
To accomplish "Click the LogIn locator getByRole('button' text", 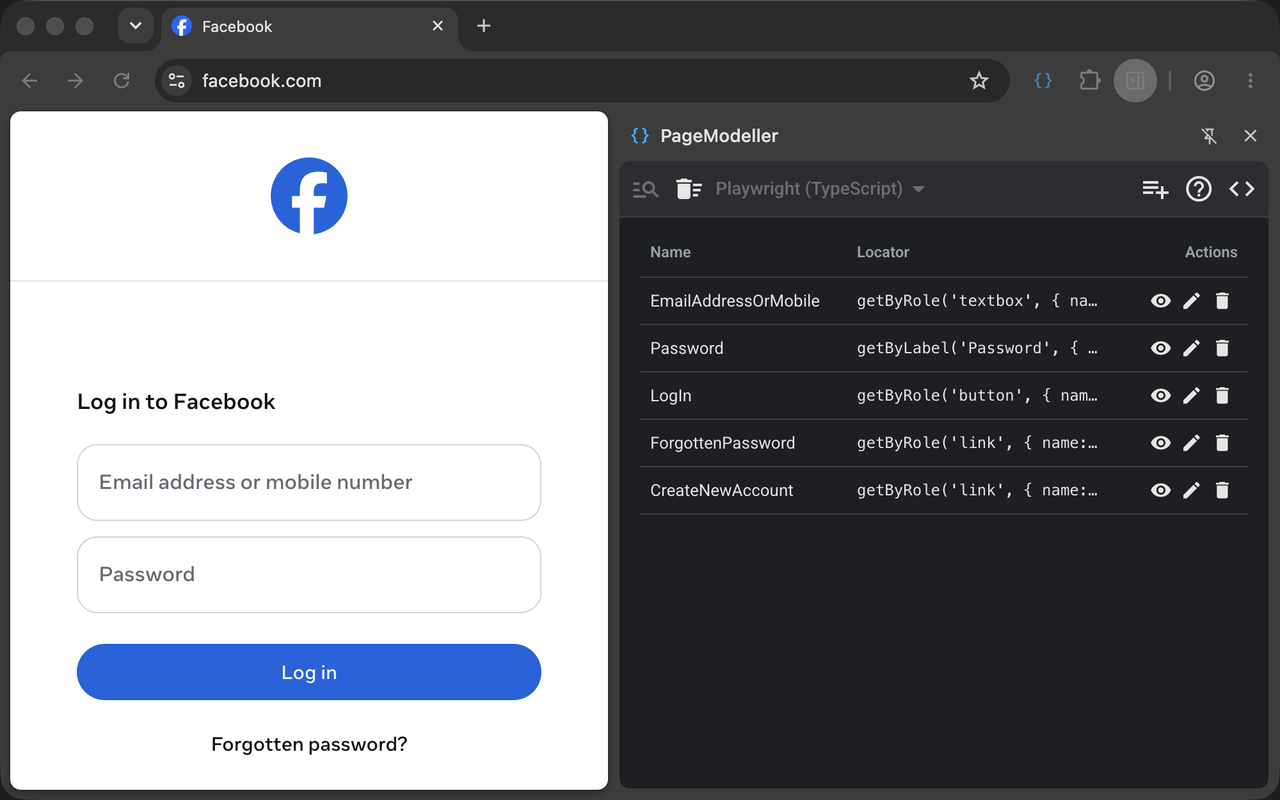I will click(x=977, y=396).
